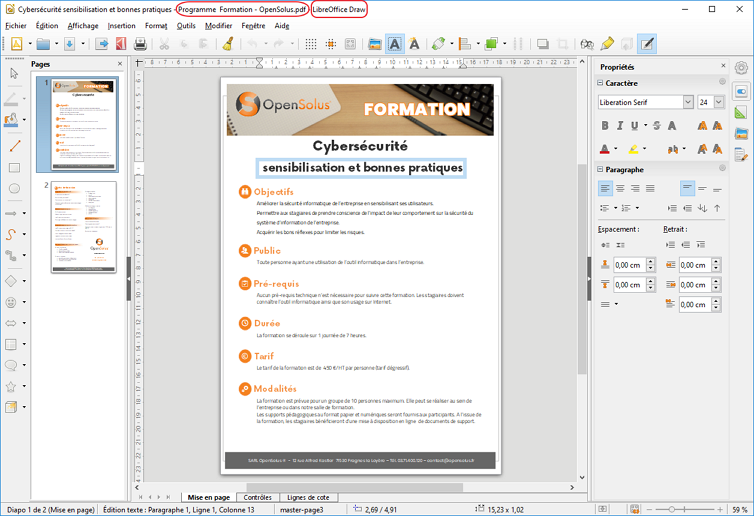
Task: Open the Insertion menu
Action: (121, 25)
